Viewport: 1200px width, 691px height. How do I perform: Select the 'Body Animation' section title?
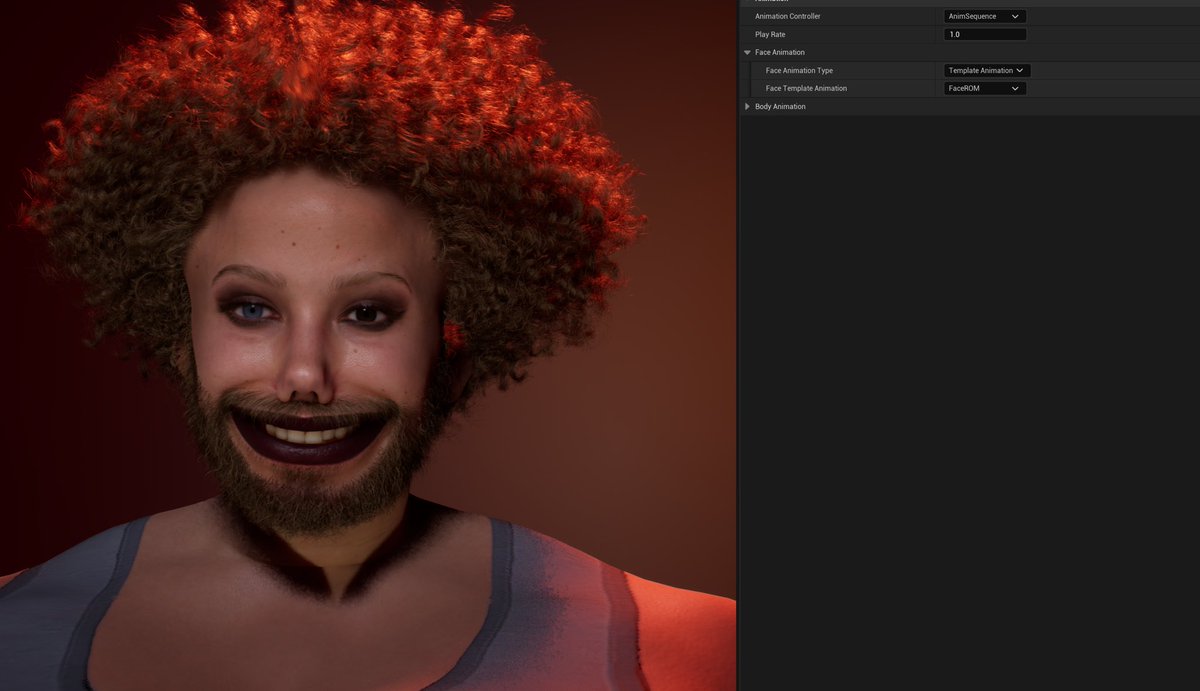780,106
